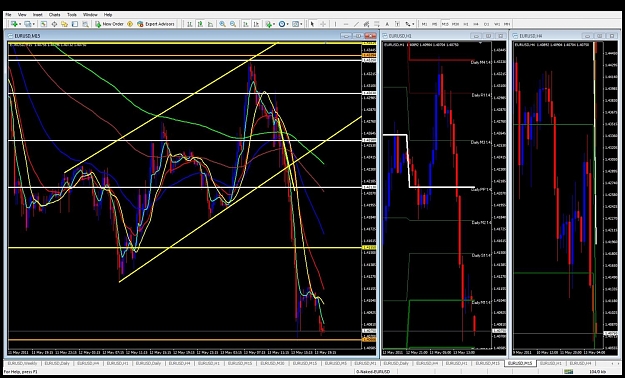Select the Crosshair tool

tap(323, 24)
